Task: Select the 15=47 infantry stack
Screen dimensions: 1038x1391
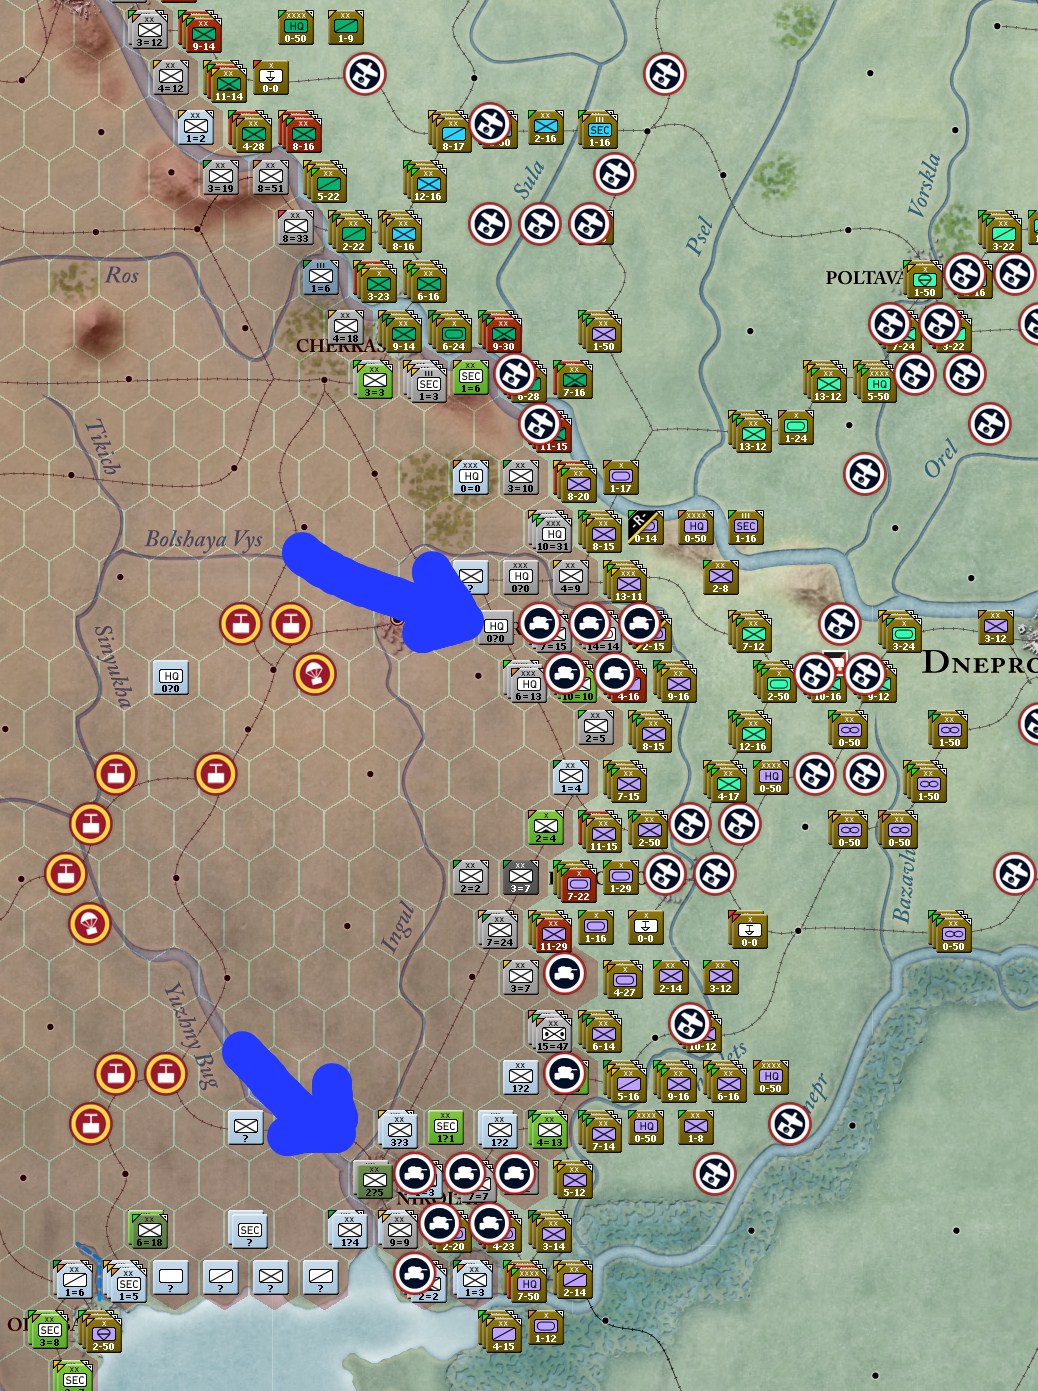Action: tap(552, 1033)
